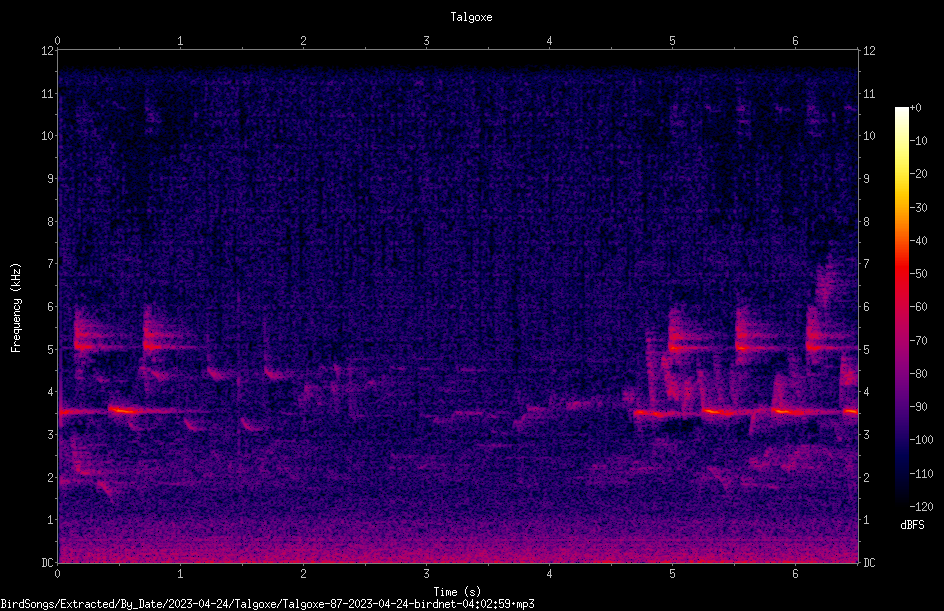Click the 3 second mark on top time axis
Screen dimensions: 944x611
point(426,41)
